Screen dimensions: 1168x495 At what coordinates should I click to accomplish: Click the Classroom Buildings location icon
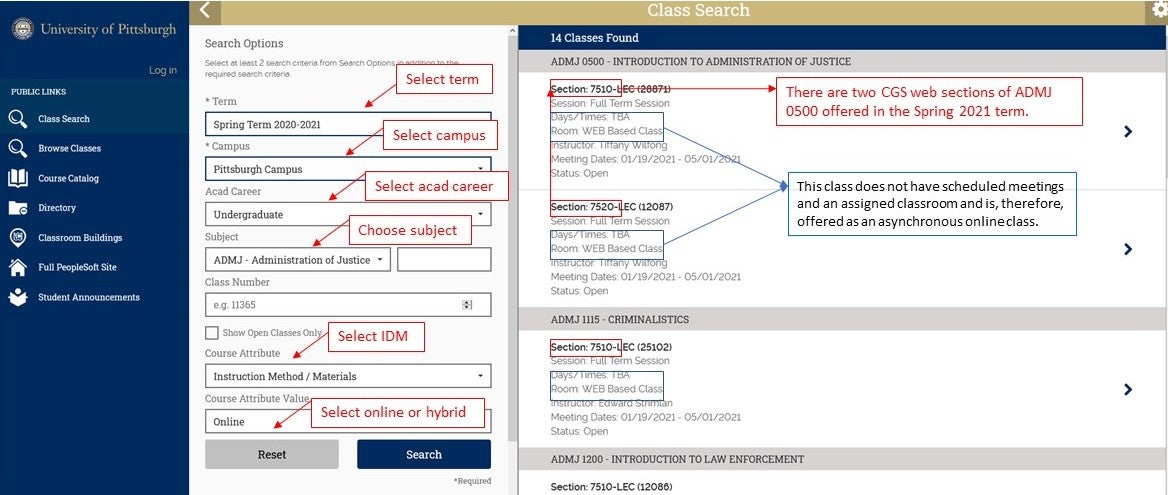point(18,237)
